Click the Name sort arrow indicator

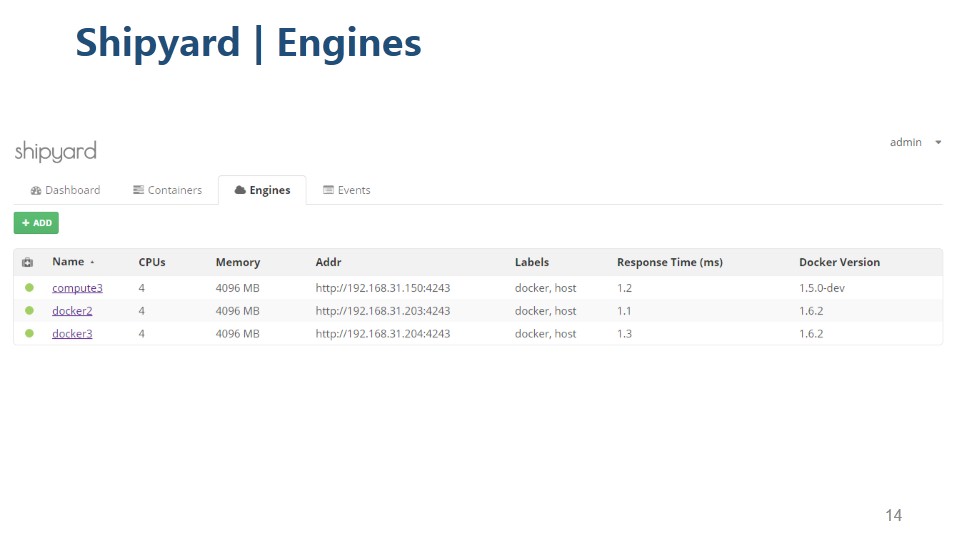tap(92, 262)
